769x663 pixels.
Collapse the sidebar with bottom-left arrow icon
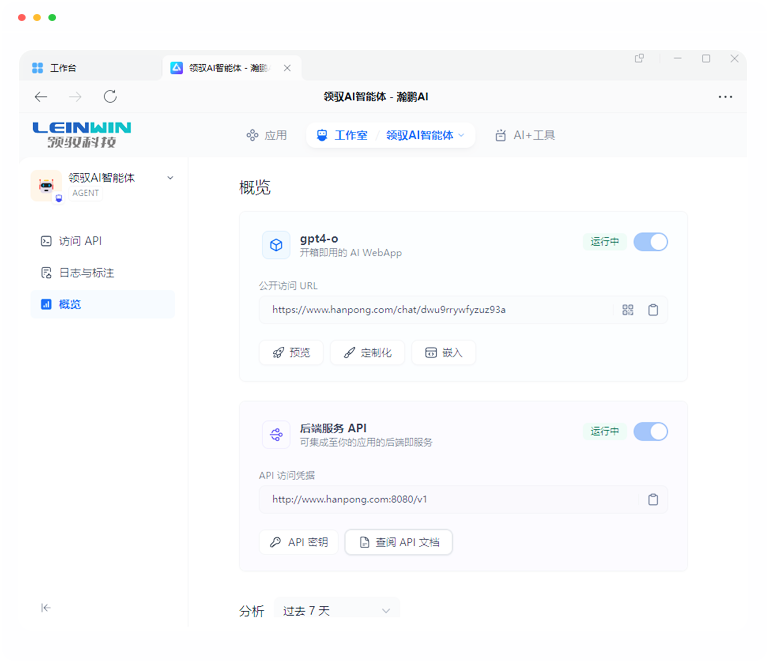(46, 608)
